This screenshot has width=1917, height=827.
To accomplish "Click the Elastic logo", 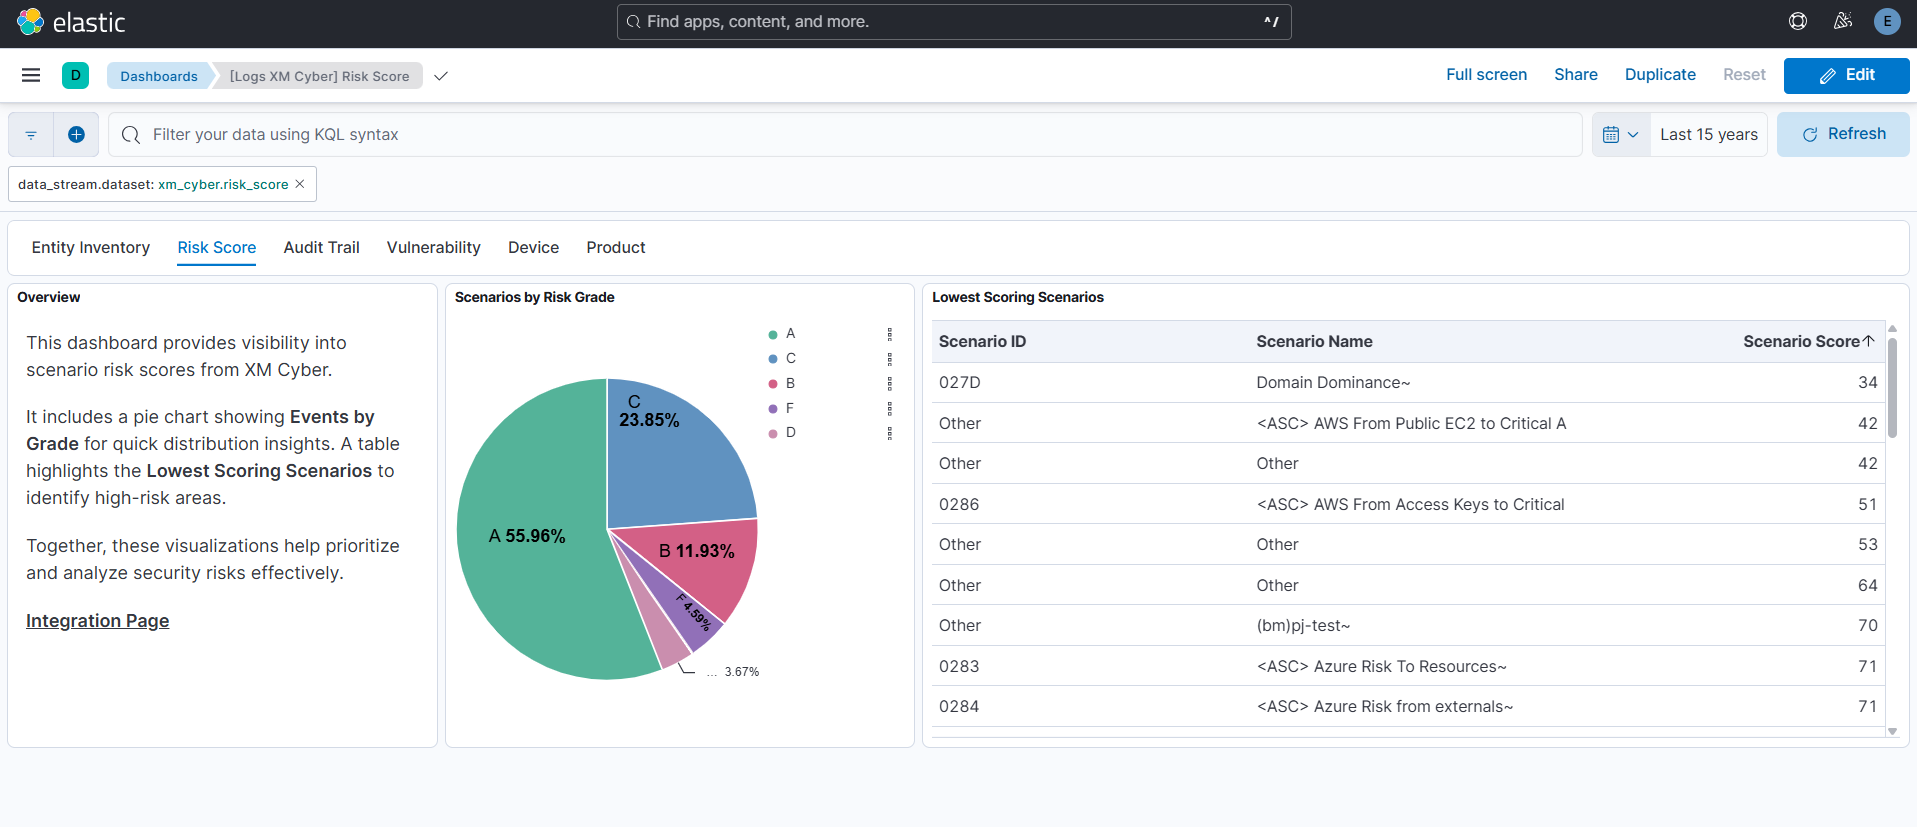I will click(70, 22).
